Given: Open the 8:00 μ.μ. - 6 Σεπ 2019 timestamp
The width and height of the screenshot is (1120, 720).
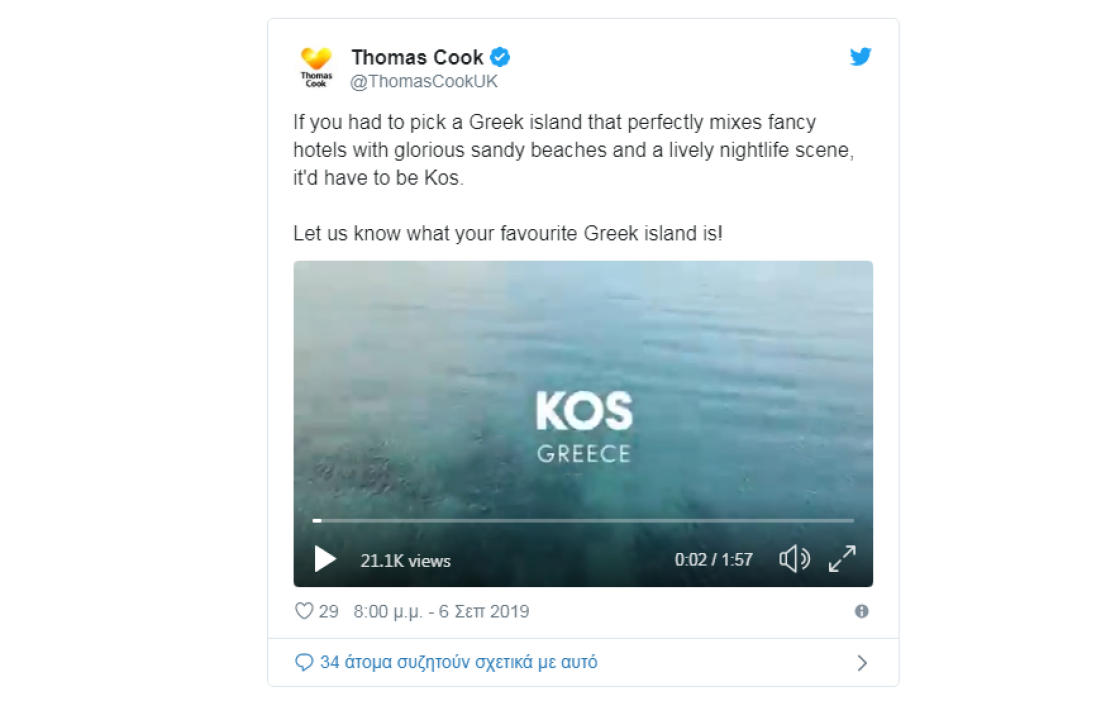Looking at the screenshot, I should coord(441,611).
